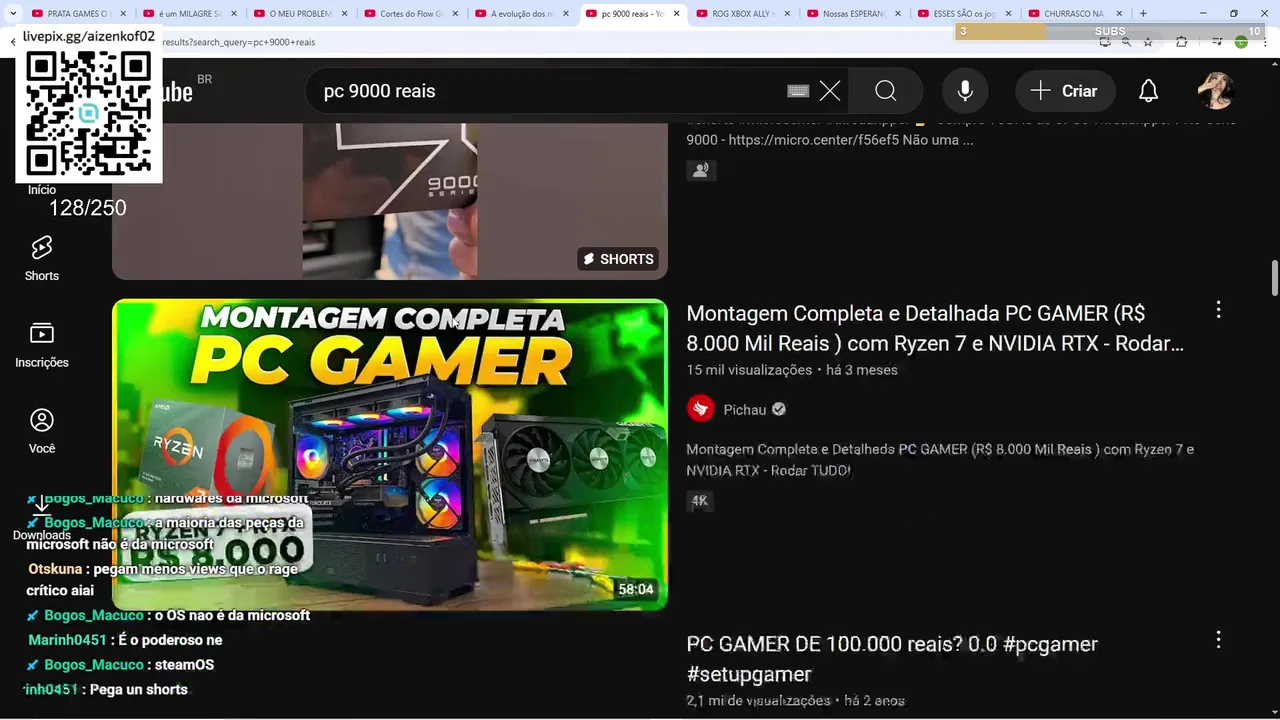Click the browser address bar URL
The width and height of the screenshot is (1280, 720).
[238, 42]
